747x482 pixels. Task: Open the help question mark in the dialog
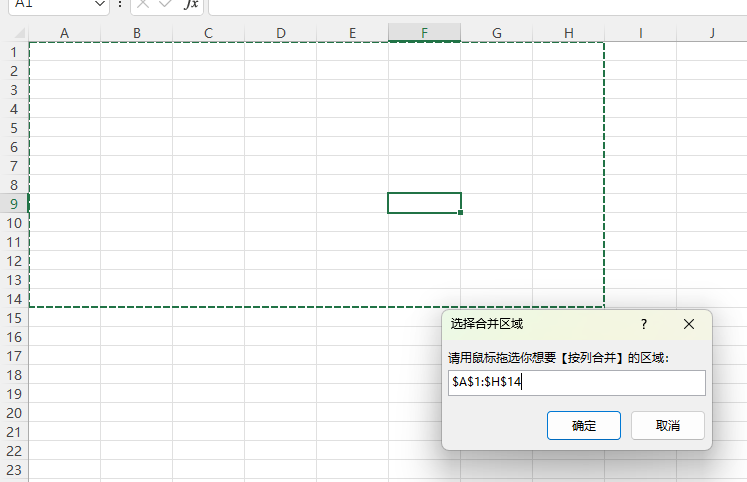coord(644,324)
